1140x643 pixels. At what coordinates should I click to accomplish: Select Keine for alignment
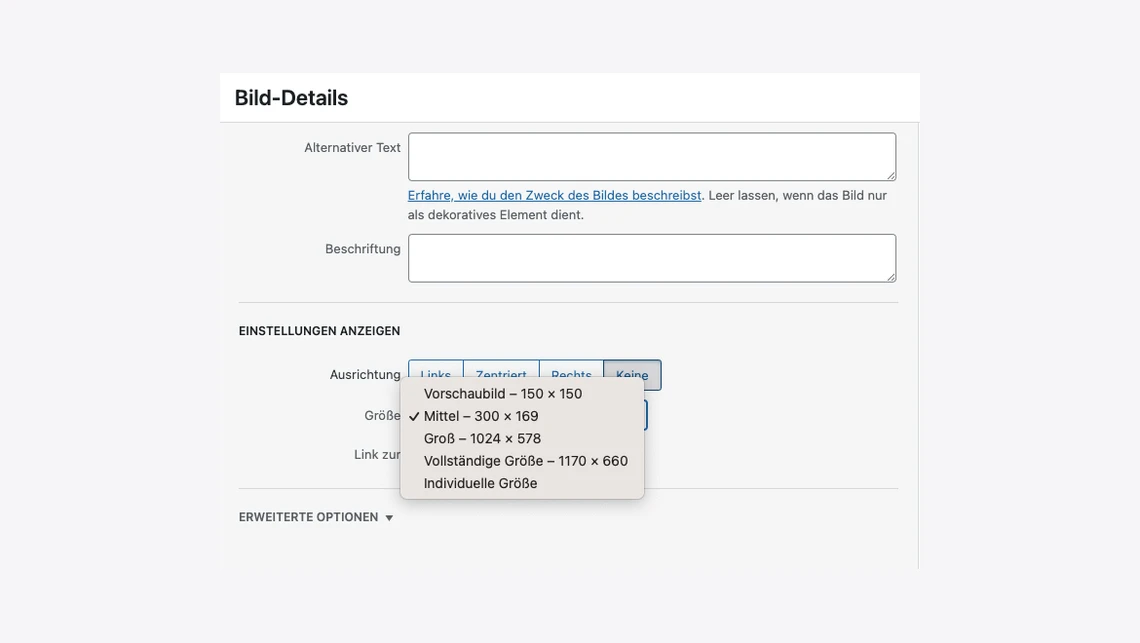[632, 374]
